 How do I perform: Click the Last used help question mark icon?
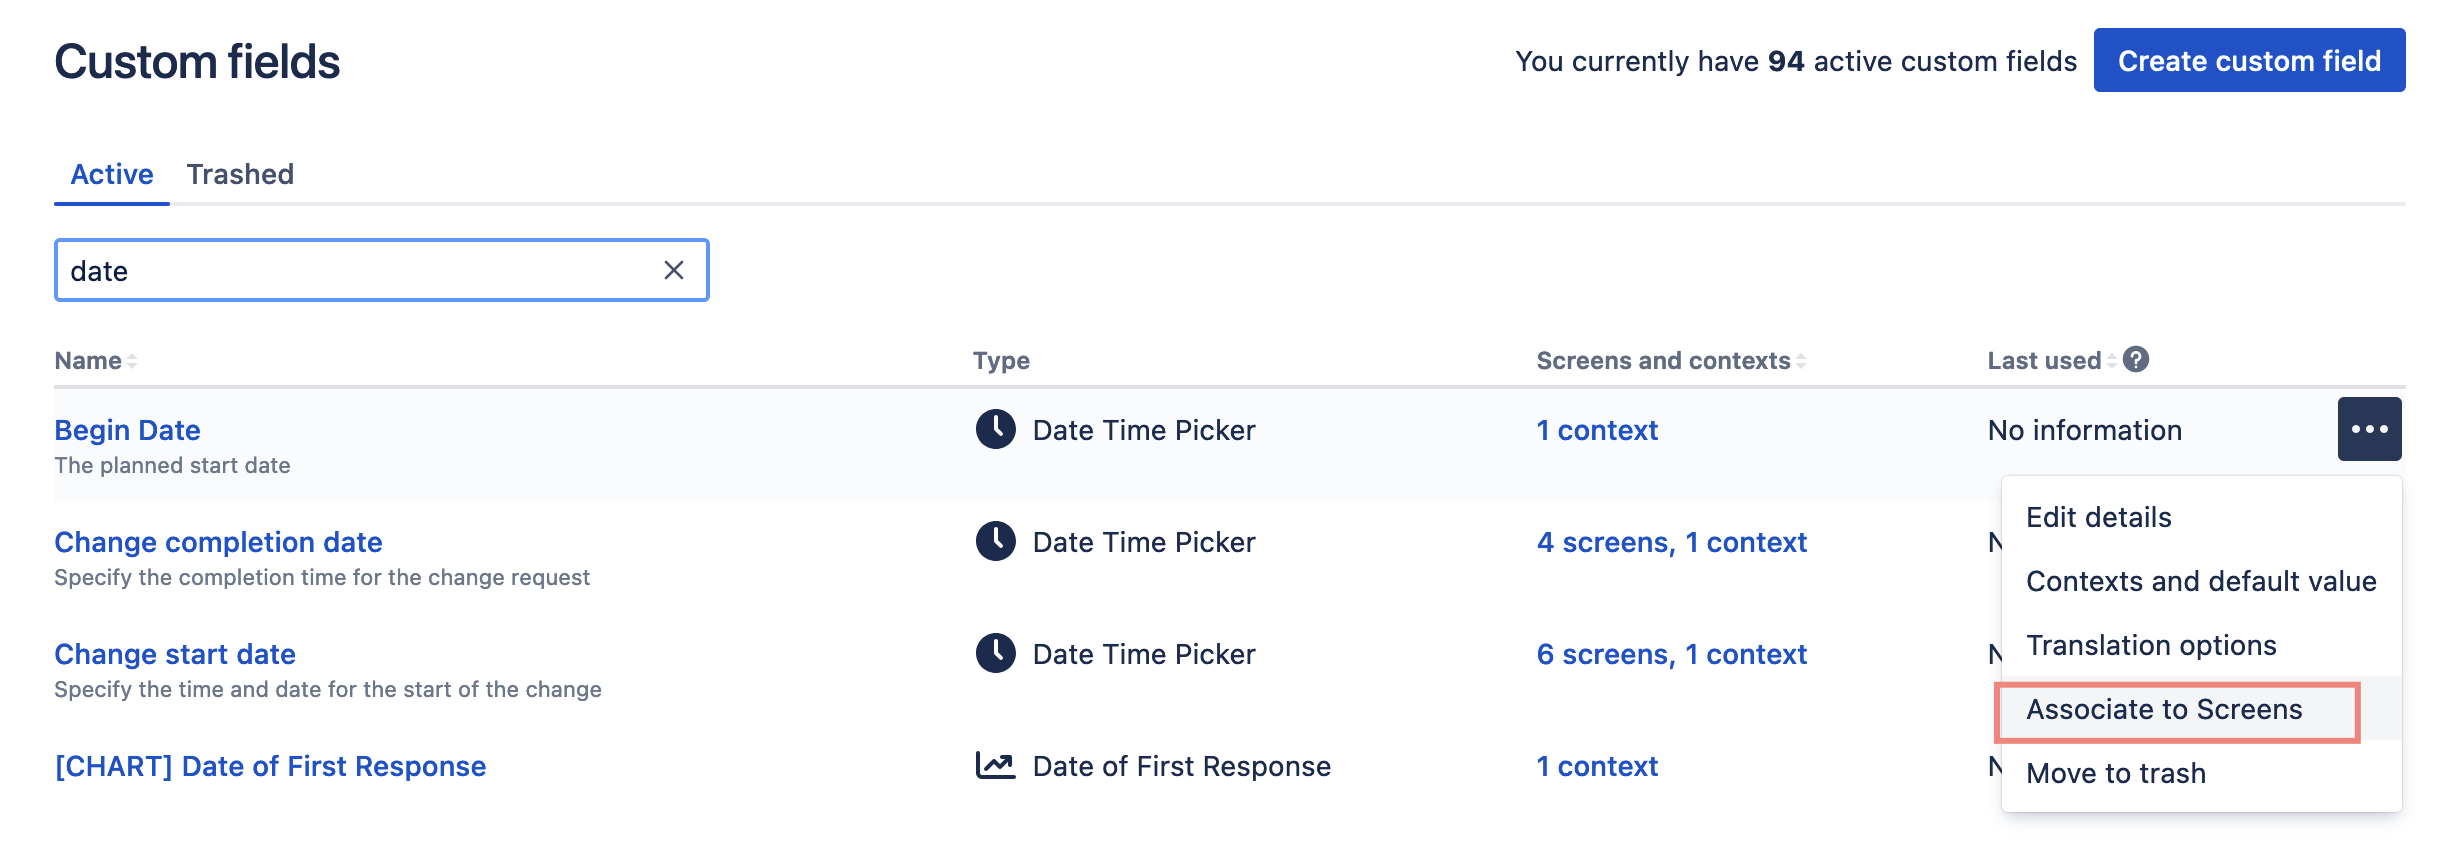(x=2135, y=360)
